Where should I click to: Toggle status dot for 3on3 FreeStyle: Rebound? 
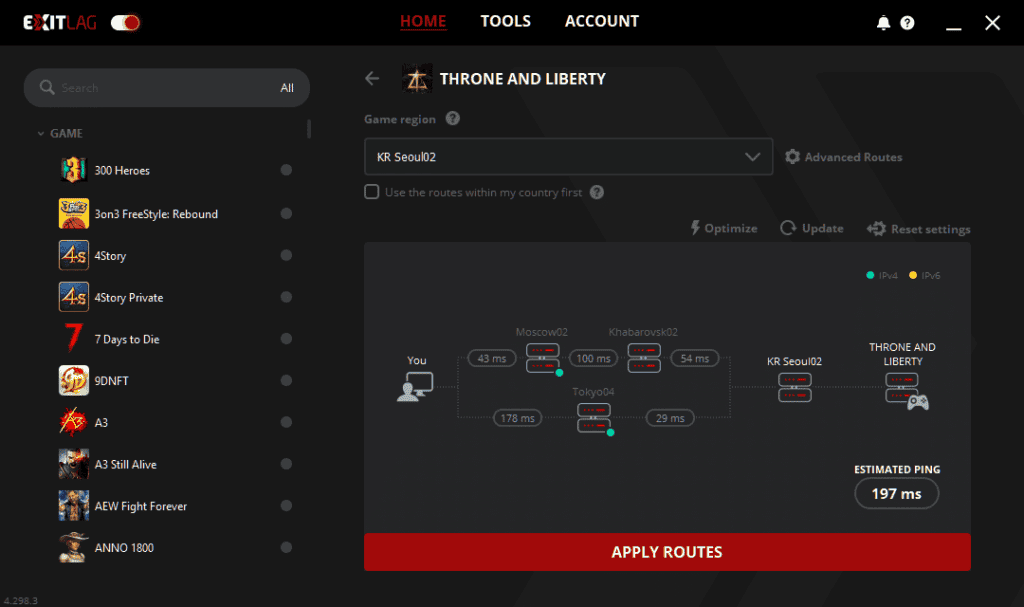click(x=286, y=214)
